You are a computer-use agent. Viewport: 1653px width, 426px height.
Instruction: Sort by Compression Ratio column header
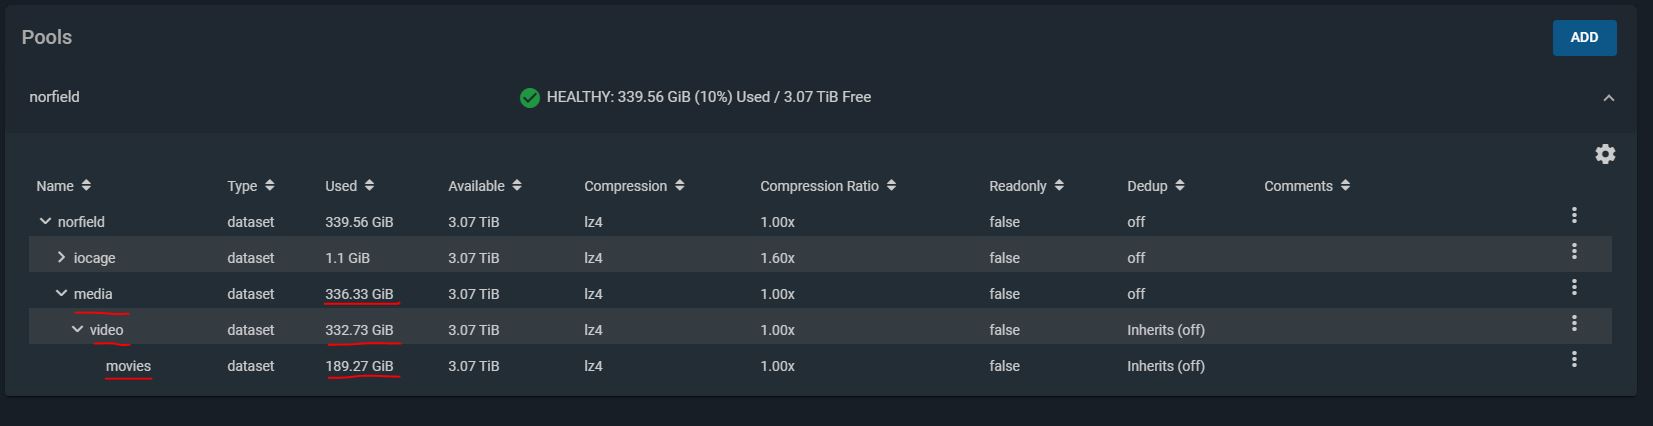click(828, 186)
